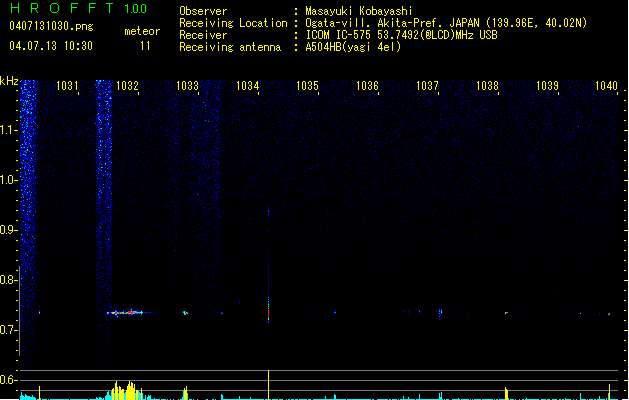Click the vertical spike echo past 1034

[268, 263]
